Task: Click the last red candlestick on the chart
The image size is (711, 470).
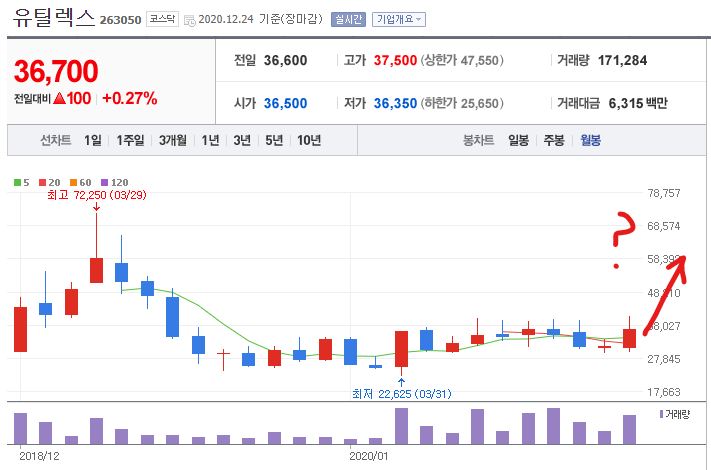Action: (x=629, y=338)
